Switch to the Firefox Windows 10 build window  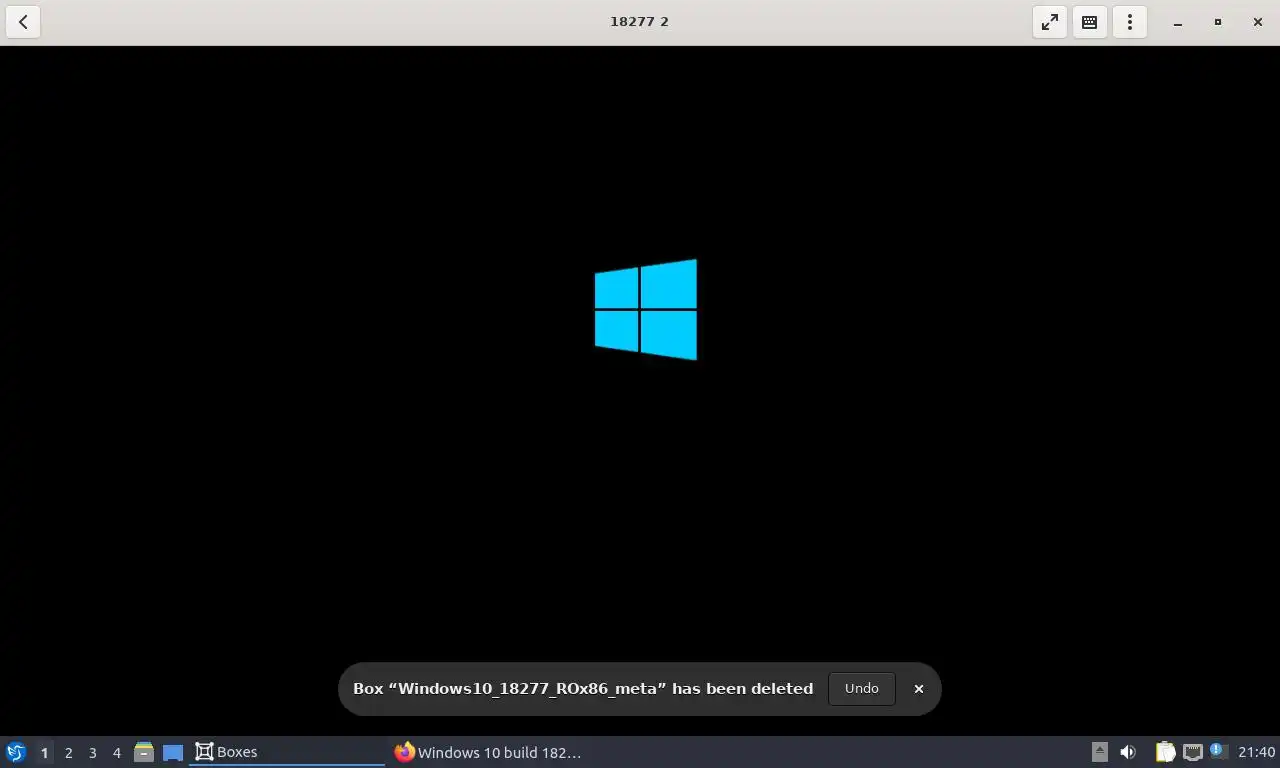tap(488, 752)
